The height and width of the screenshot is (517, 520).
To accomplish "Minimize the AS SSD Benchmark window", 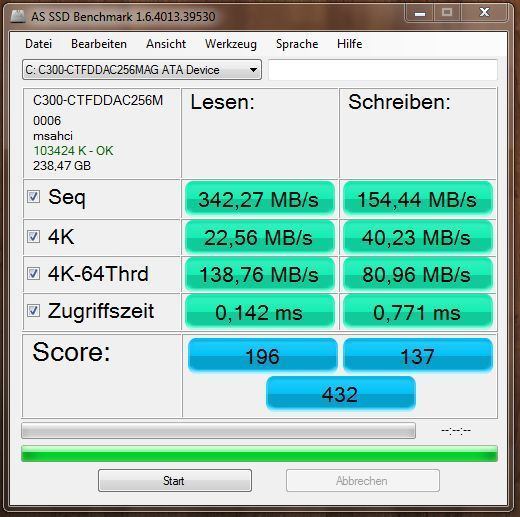I will (420, 13).
